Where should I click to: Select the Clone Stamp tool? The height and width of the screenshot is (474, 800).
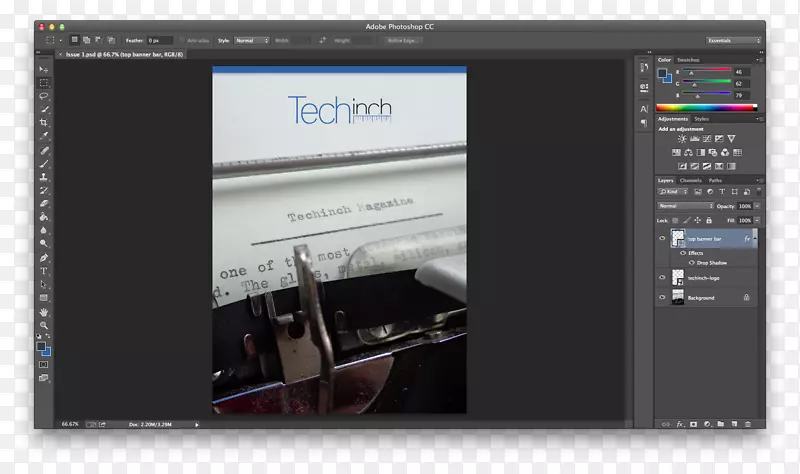point(44,177)
